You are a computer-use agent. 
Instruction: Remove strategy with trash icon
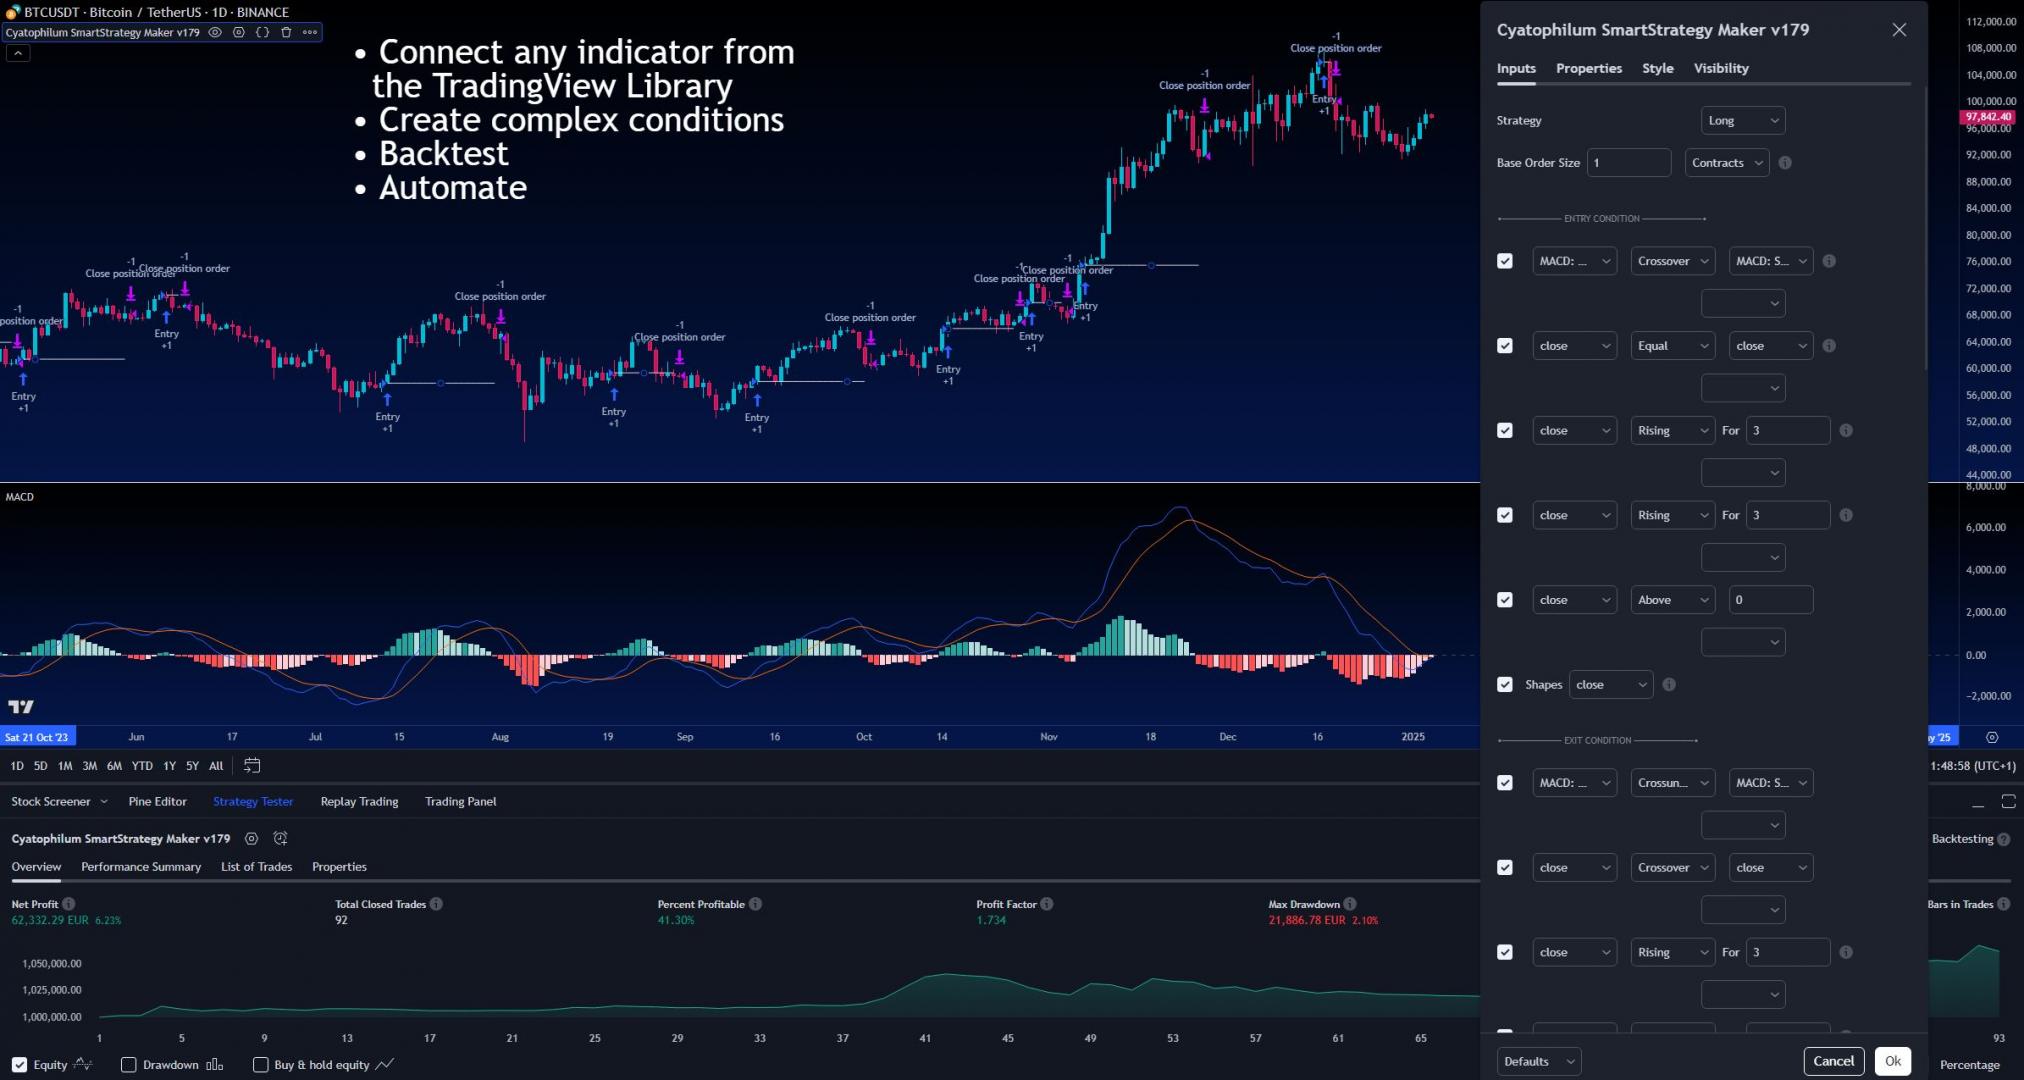(286, 32)
